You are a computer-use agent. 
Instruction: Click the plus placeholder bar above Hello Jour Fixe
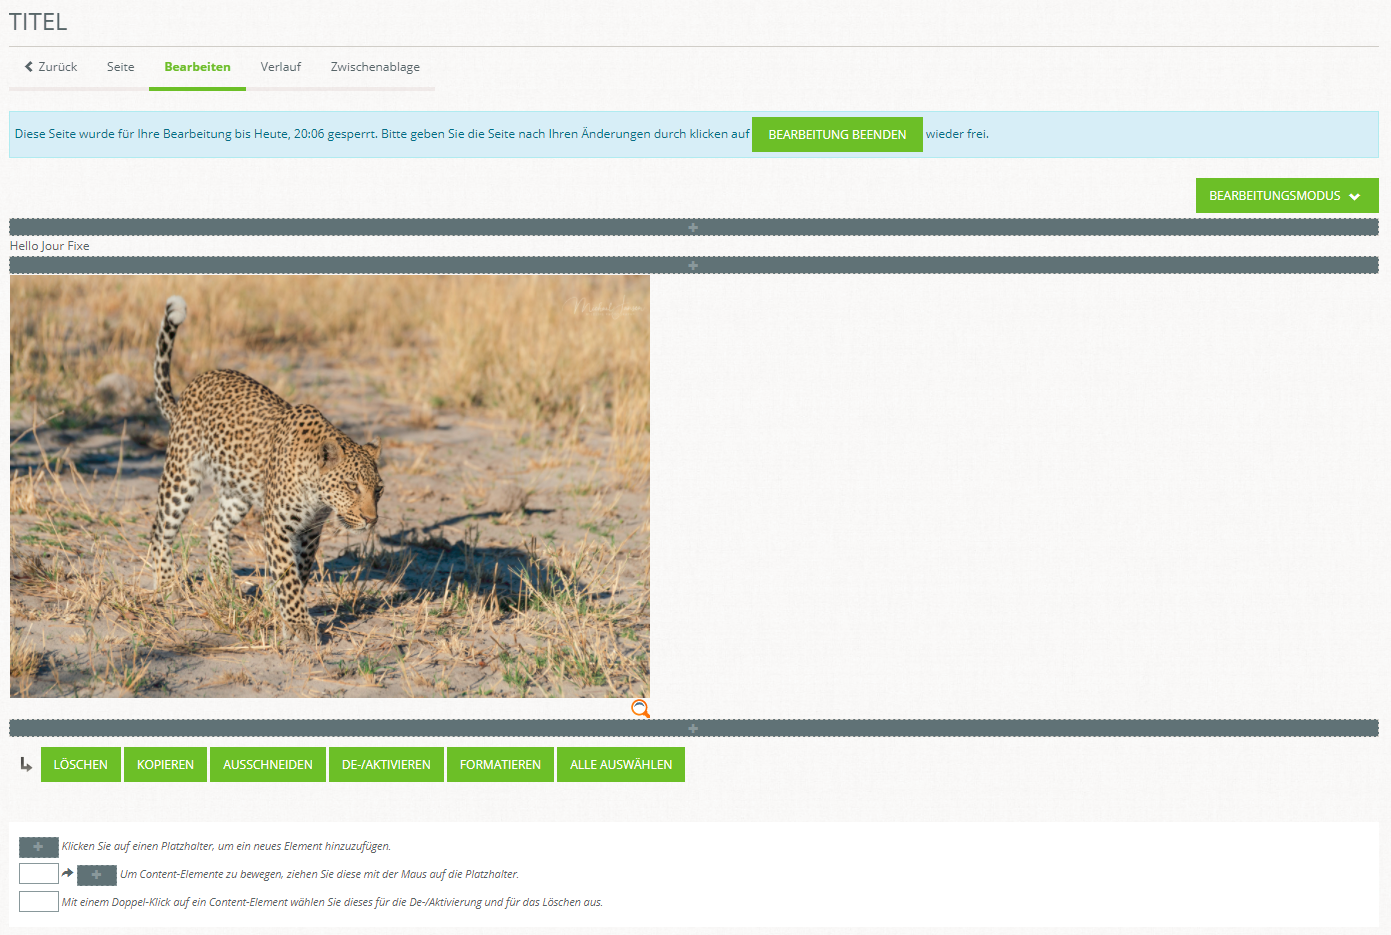(693, 228)
